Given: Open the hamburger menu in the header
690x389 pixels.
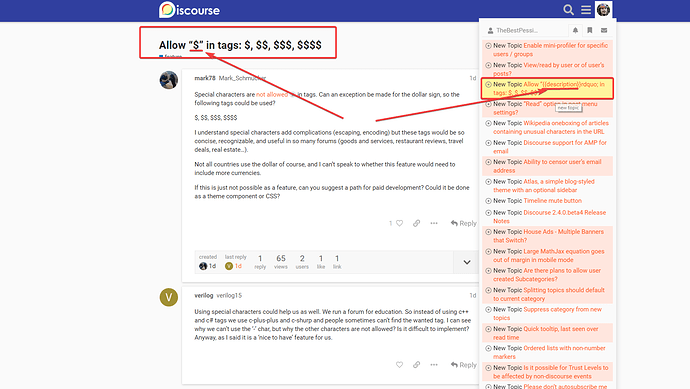Looking at the screenshot, I should point(586,10).
